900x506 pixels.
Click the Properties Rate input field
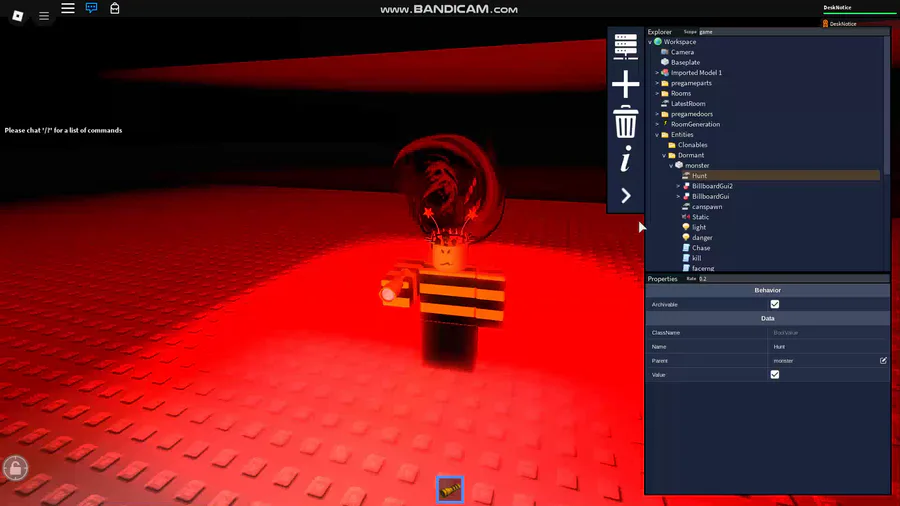pos(792,279)
